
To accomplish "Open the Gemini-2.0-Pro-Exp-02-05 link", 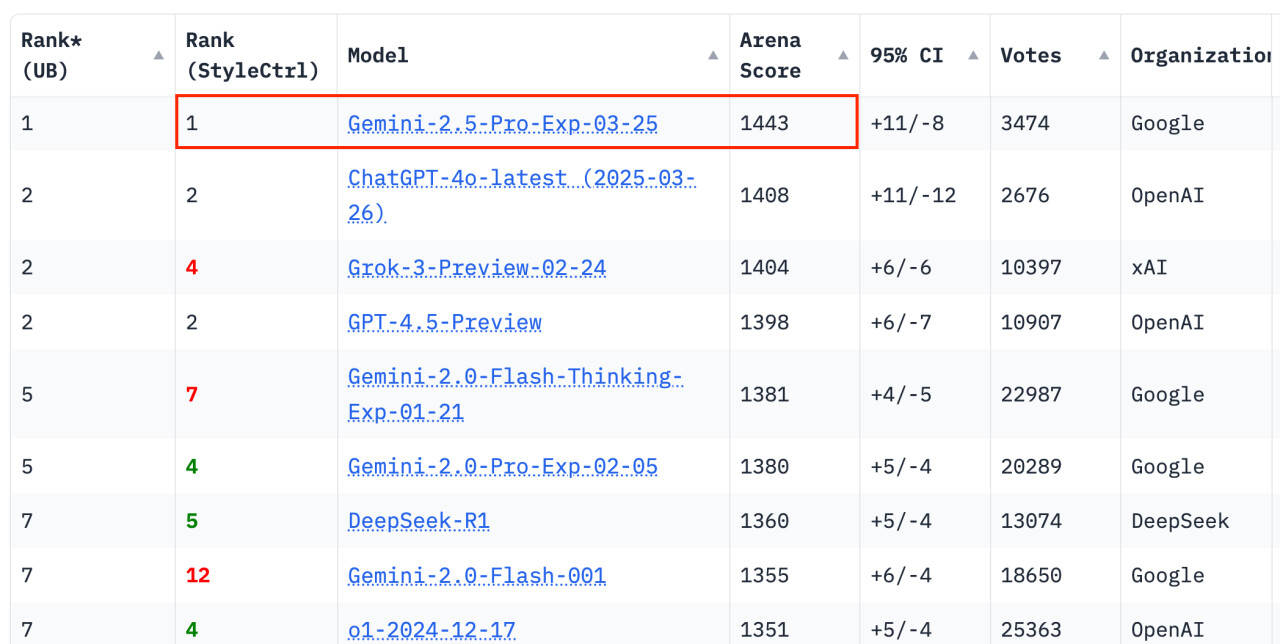I will (502, 467).
